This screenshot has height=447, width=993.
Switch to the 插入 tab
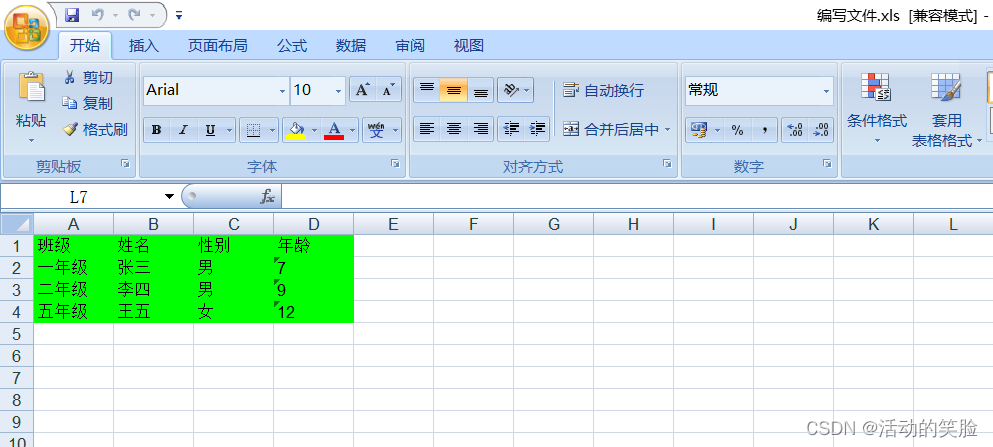[x=144, y=46]
